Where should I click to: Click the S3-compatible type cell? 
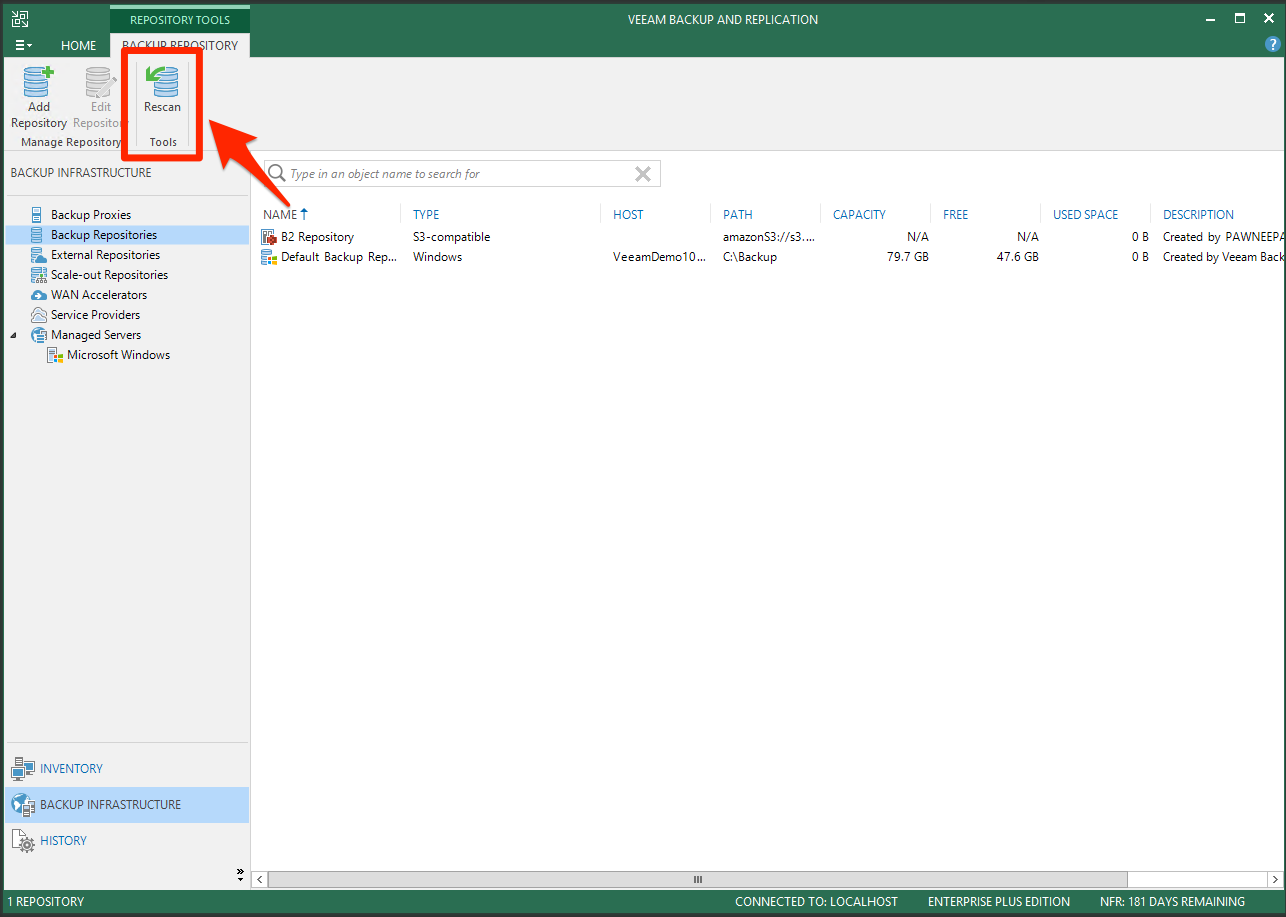click(451, 237)
